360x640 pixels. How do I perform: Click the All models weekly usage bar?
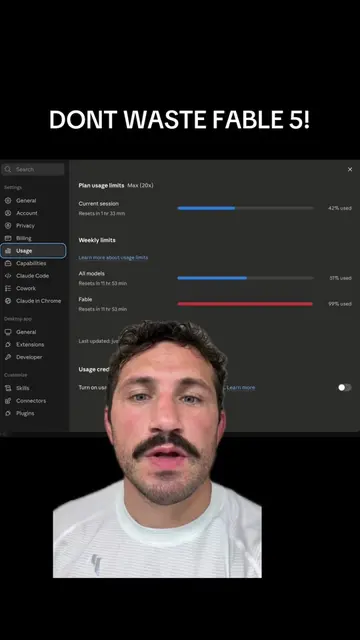point(245,278)
